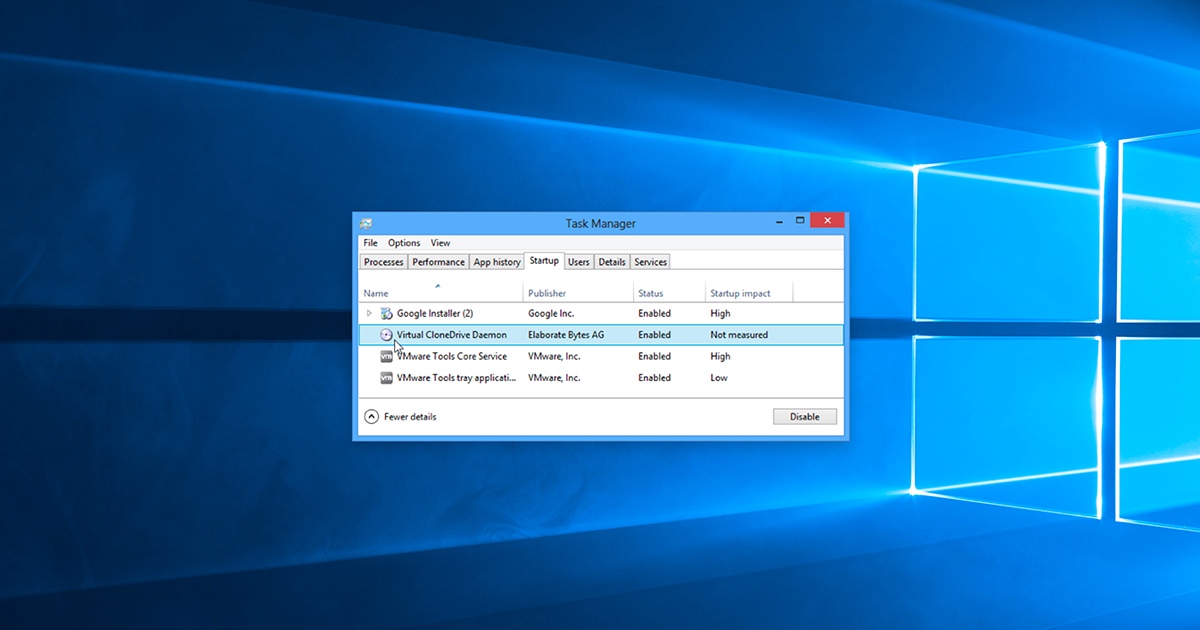
Task: Expand the Google Installer (2) group
Action: (369, 314)
